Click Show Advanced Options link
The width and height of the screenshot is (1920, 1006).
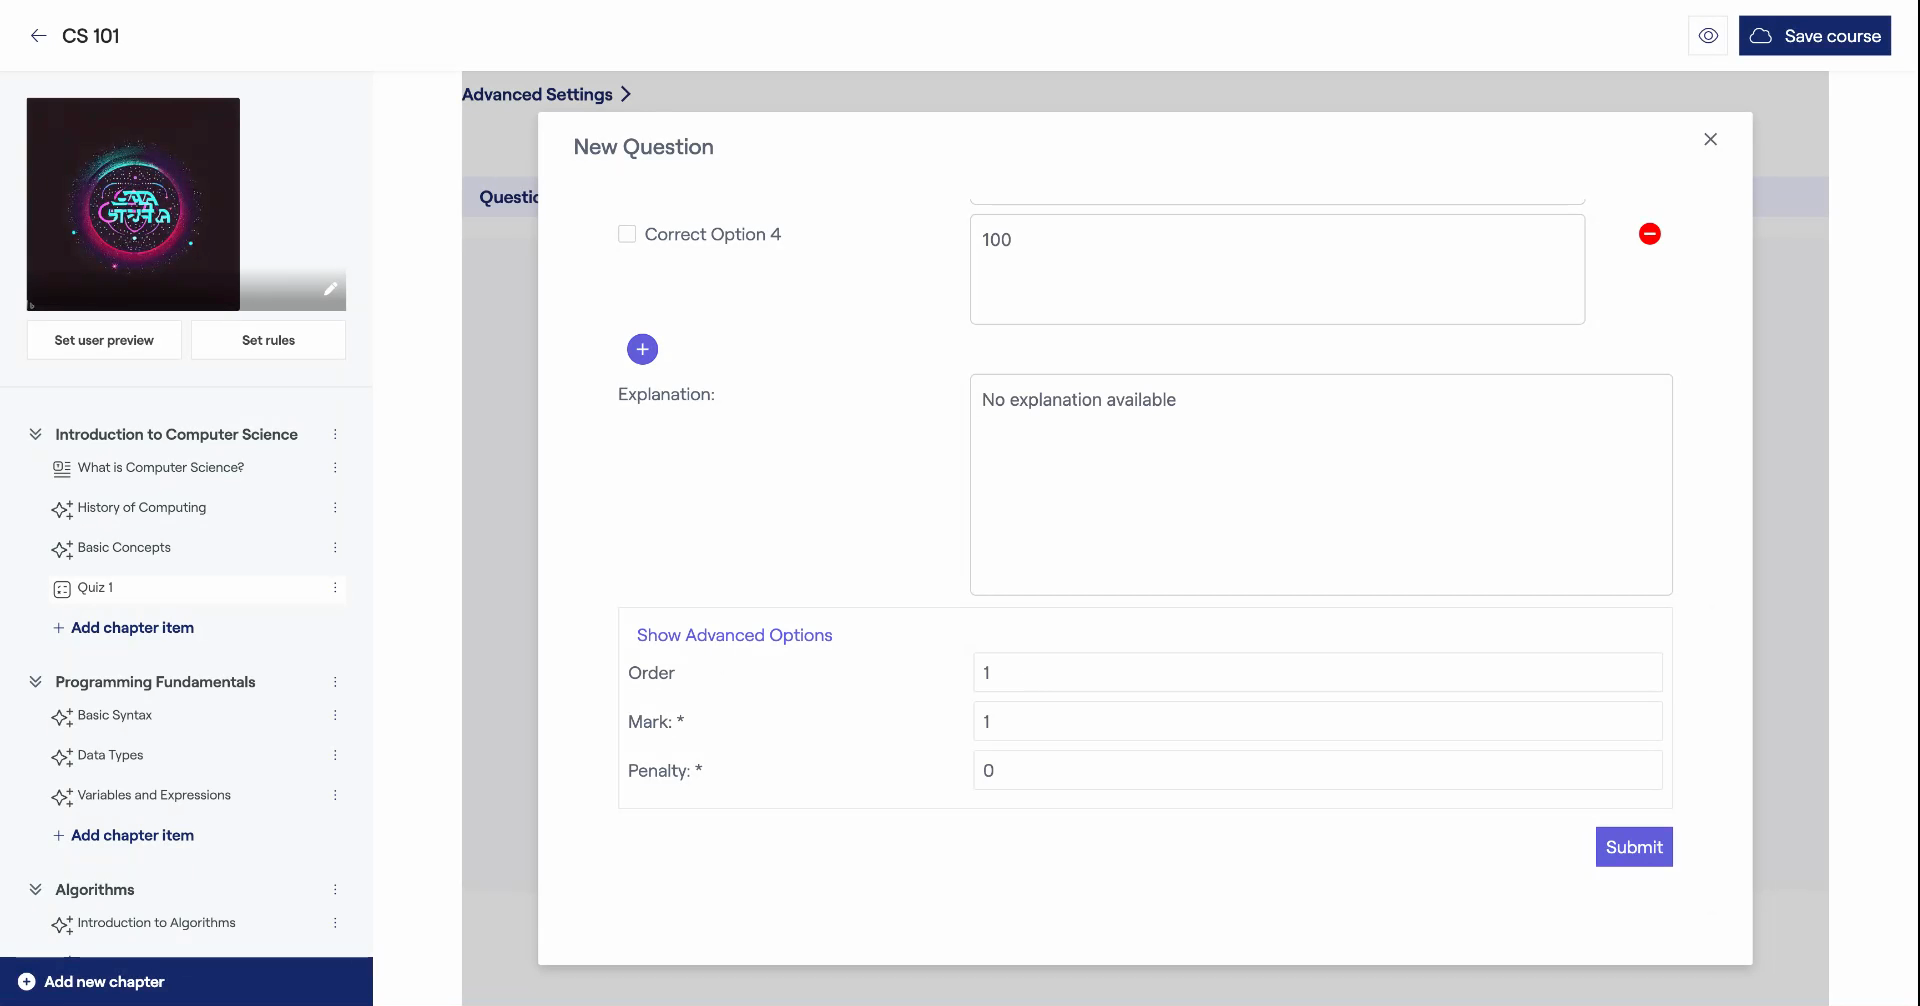[x=734, y=635]
